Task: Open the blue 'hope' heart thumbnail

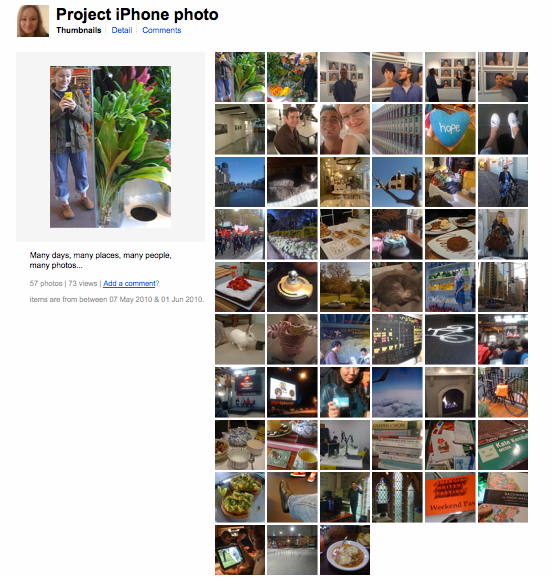Action: (450, 129)
